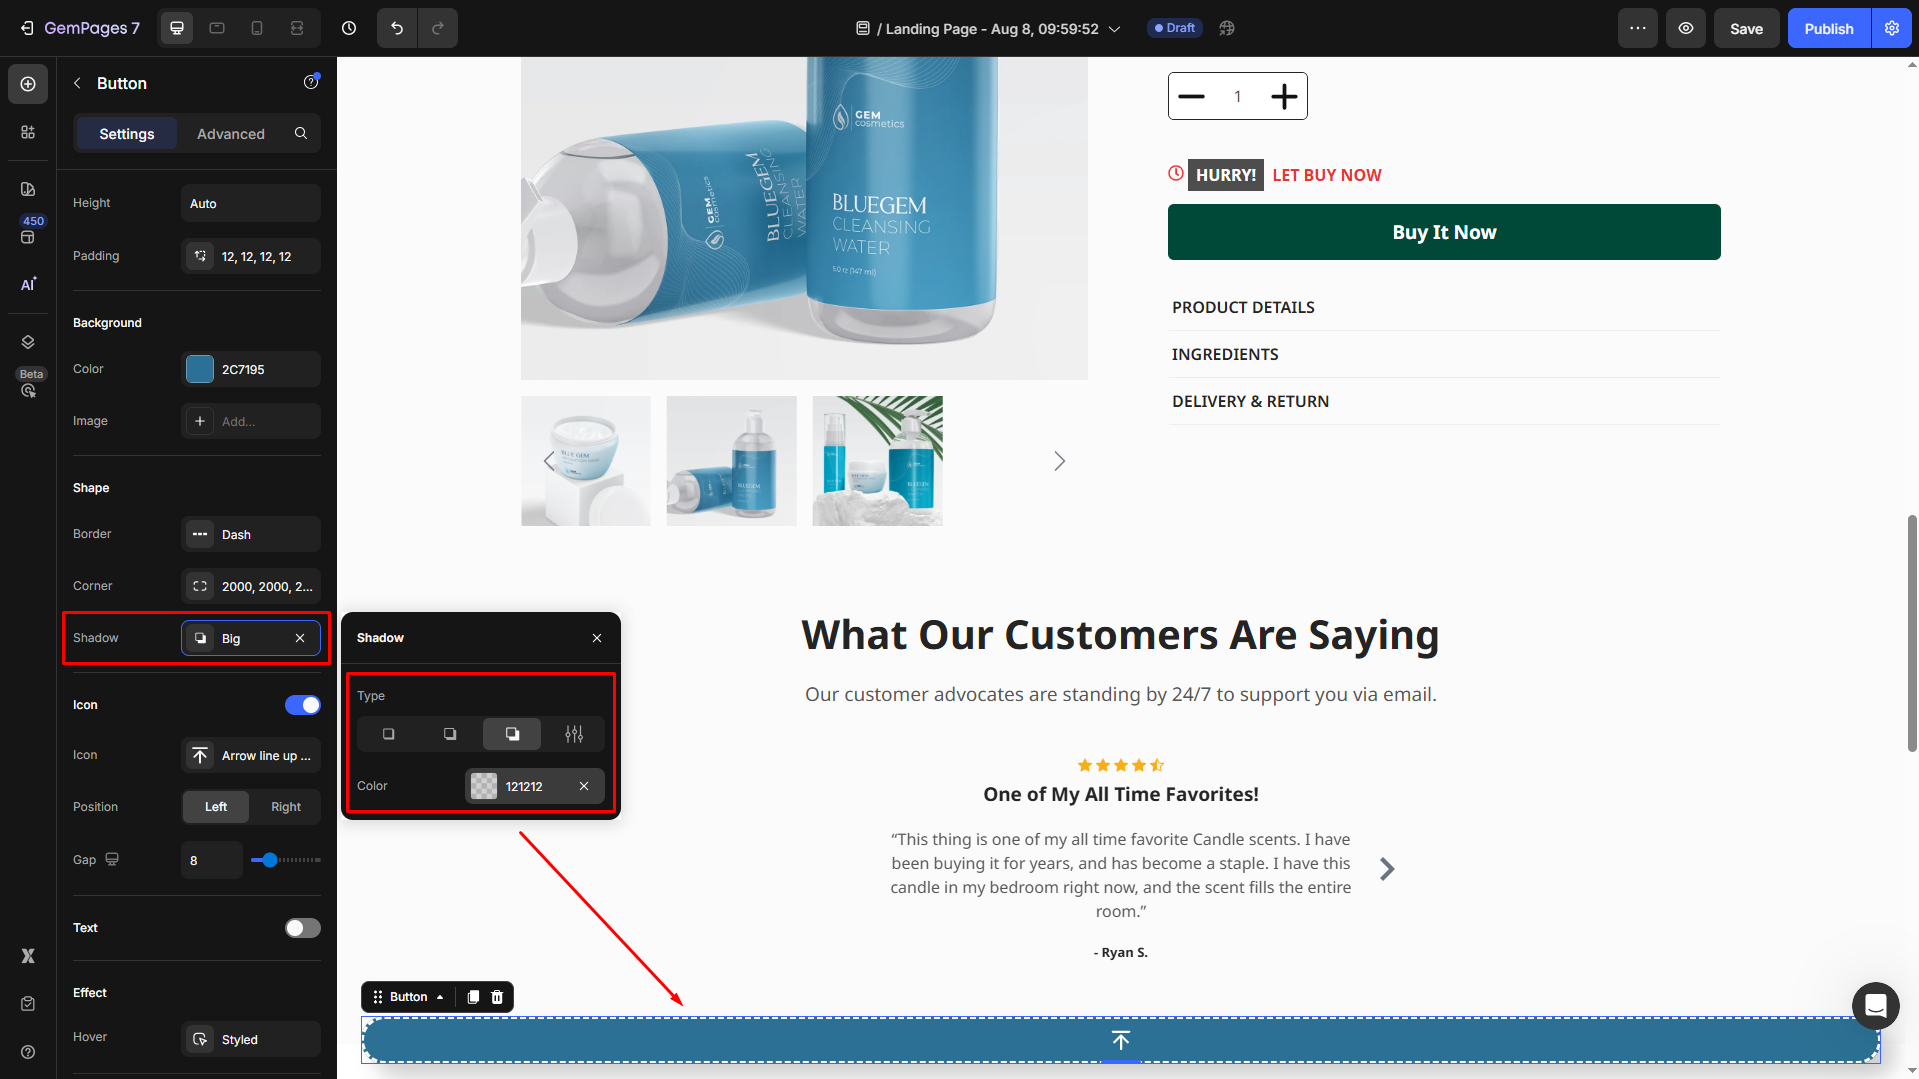Disable the Icon toggle switch

click(x=302, y=705)
